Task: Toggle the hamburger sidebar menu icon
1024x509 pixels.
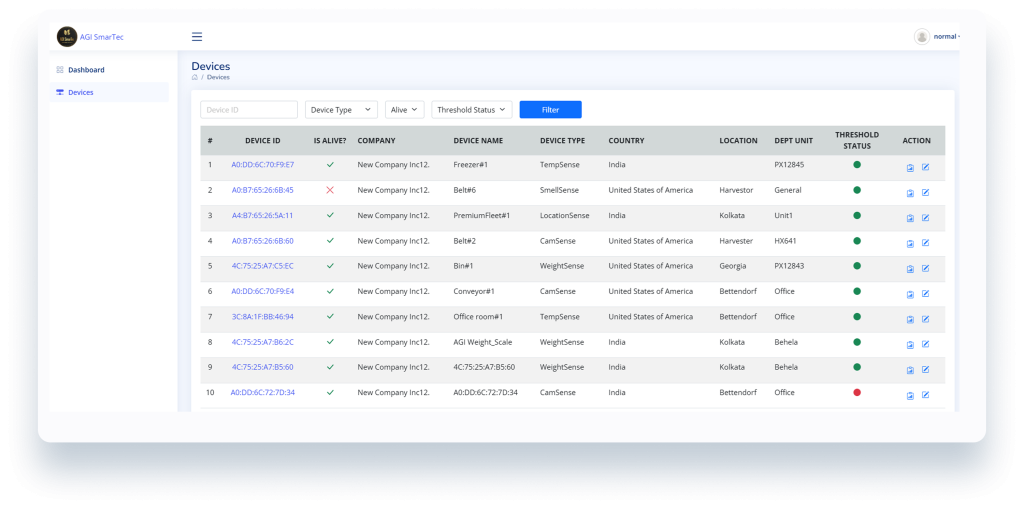Action: pyautogui.click(x=197, y=37)
